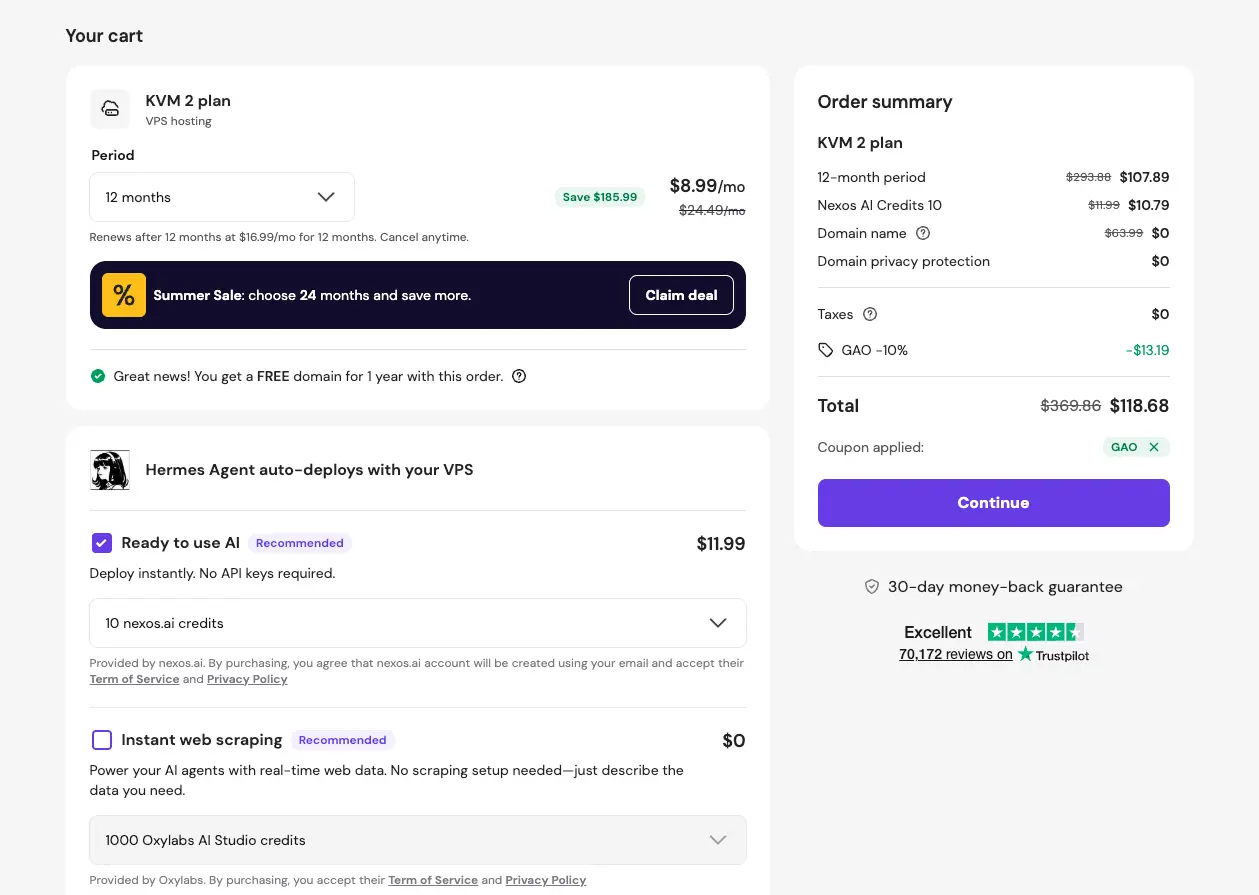Click the struck-through $369.86 total
The image size is (1259, 895).
pos(1071,406)
